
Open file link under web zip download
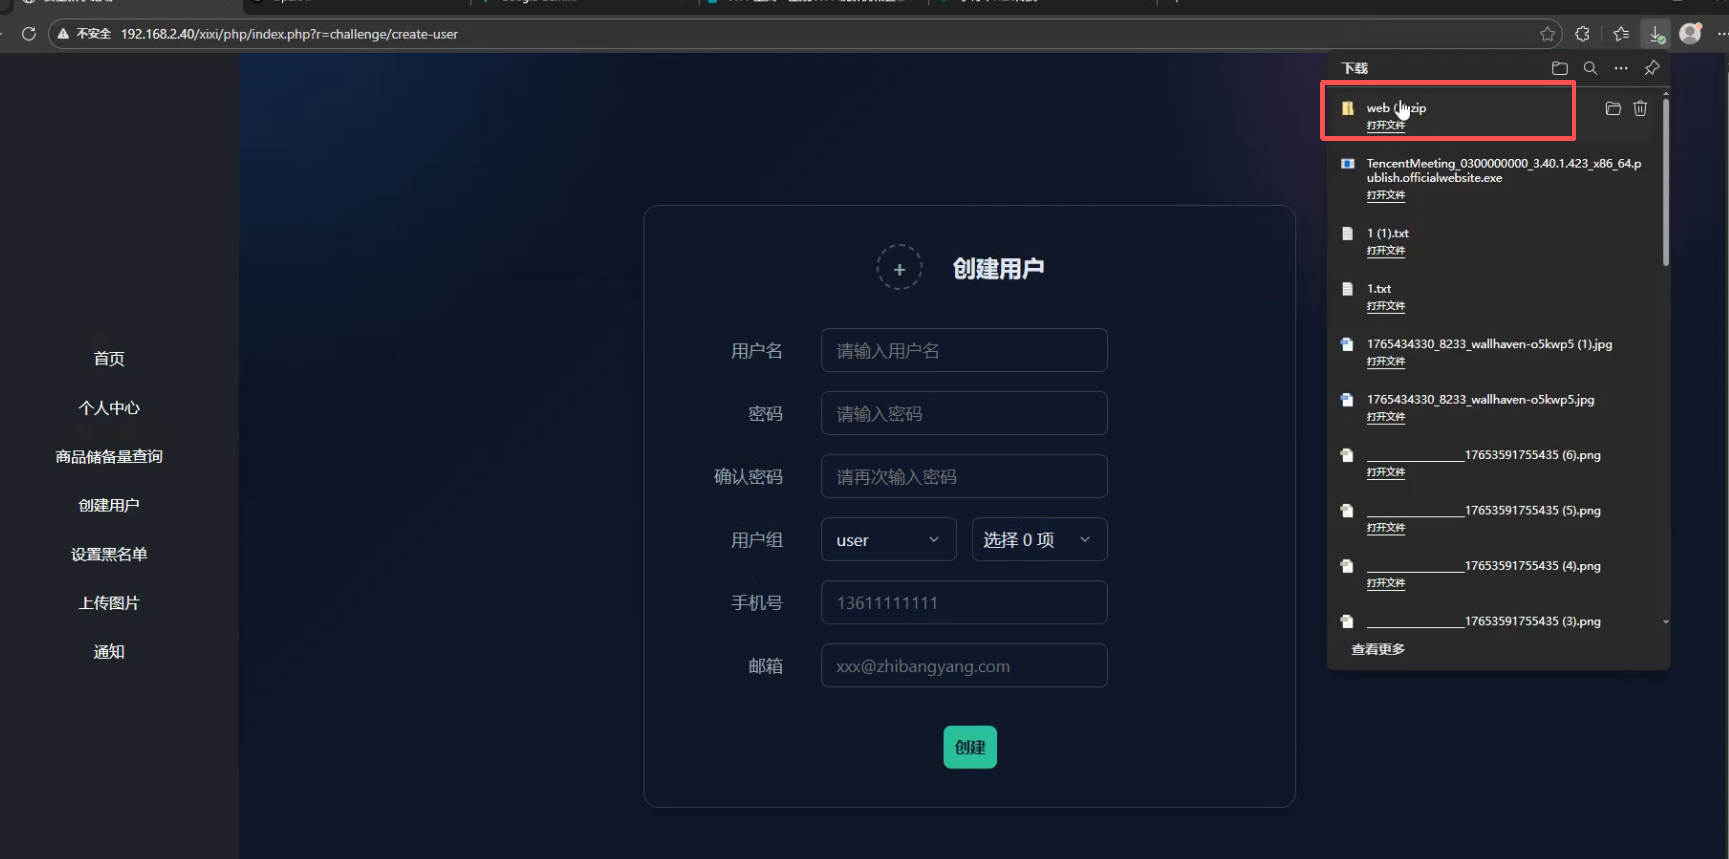pos(1386,125)
